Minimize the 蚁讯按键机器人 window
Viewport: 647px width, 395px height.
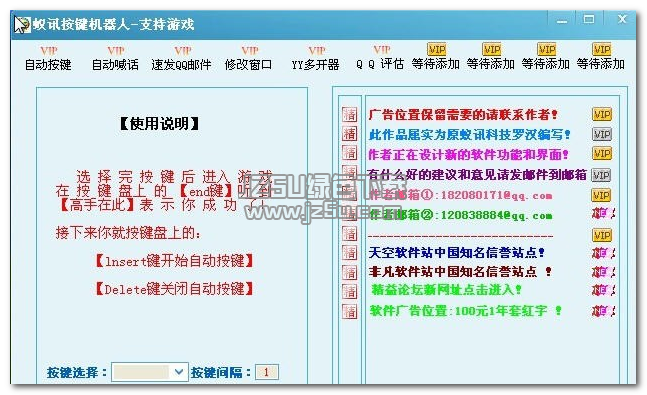tap(562, 20)
